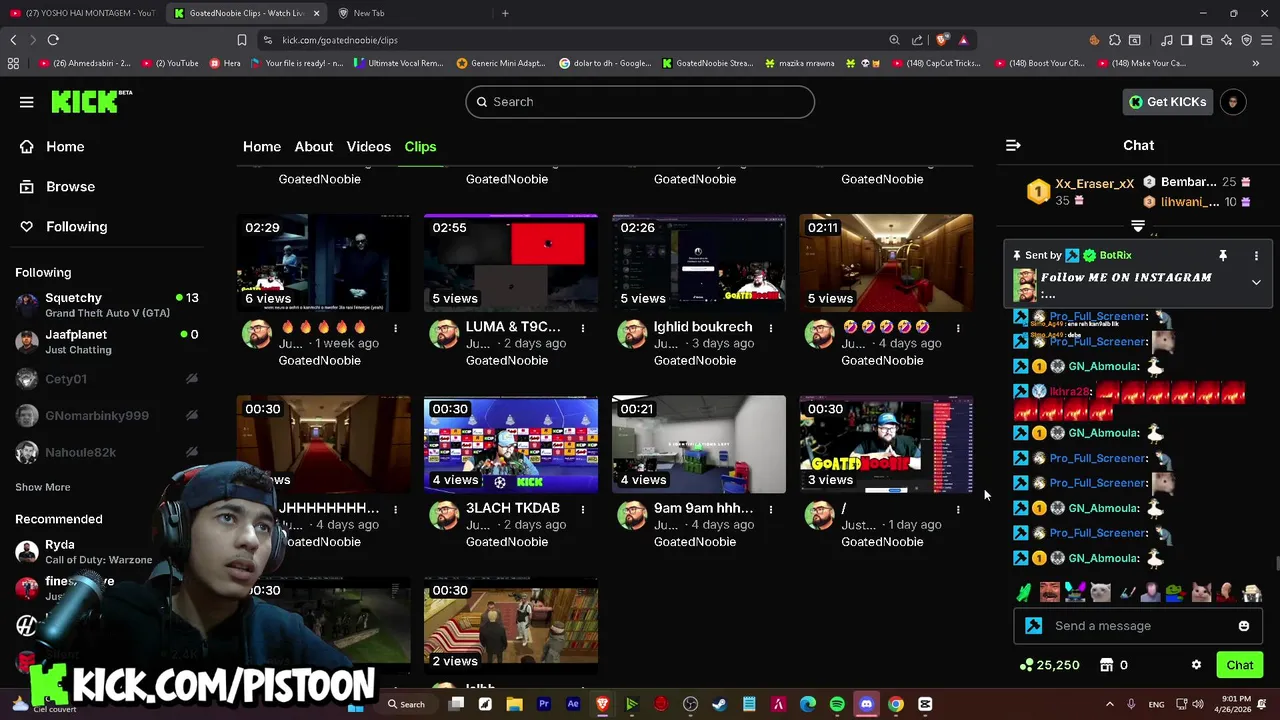The width and height of the screenshot is (1280, 720).
Task: Reload the page
Action: click(53, 40)
